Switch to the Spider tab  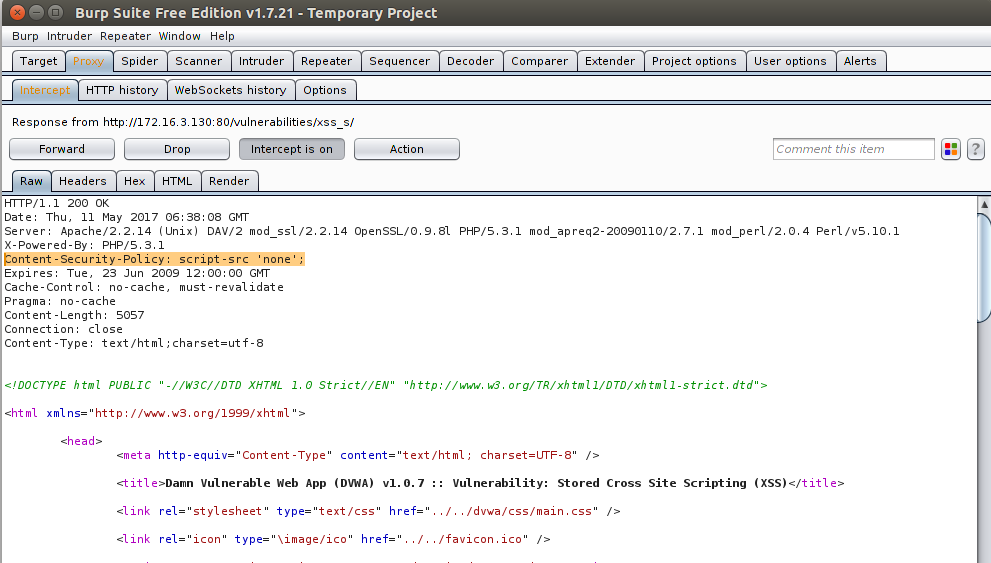[x=140, y=61]
